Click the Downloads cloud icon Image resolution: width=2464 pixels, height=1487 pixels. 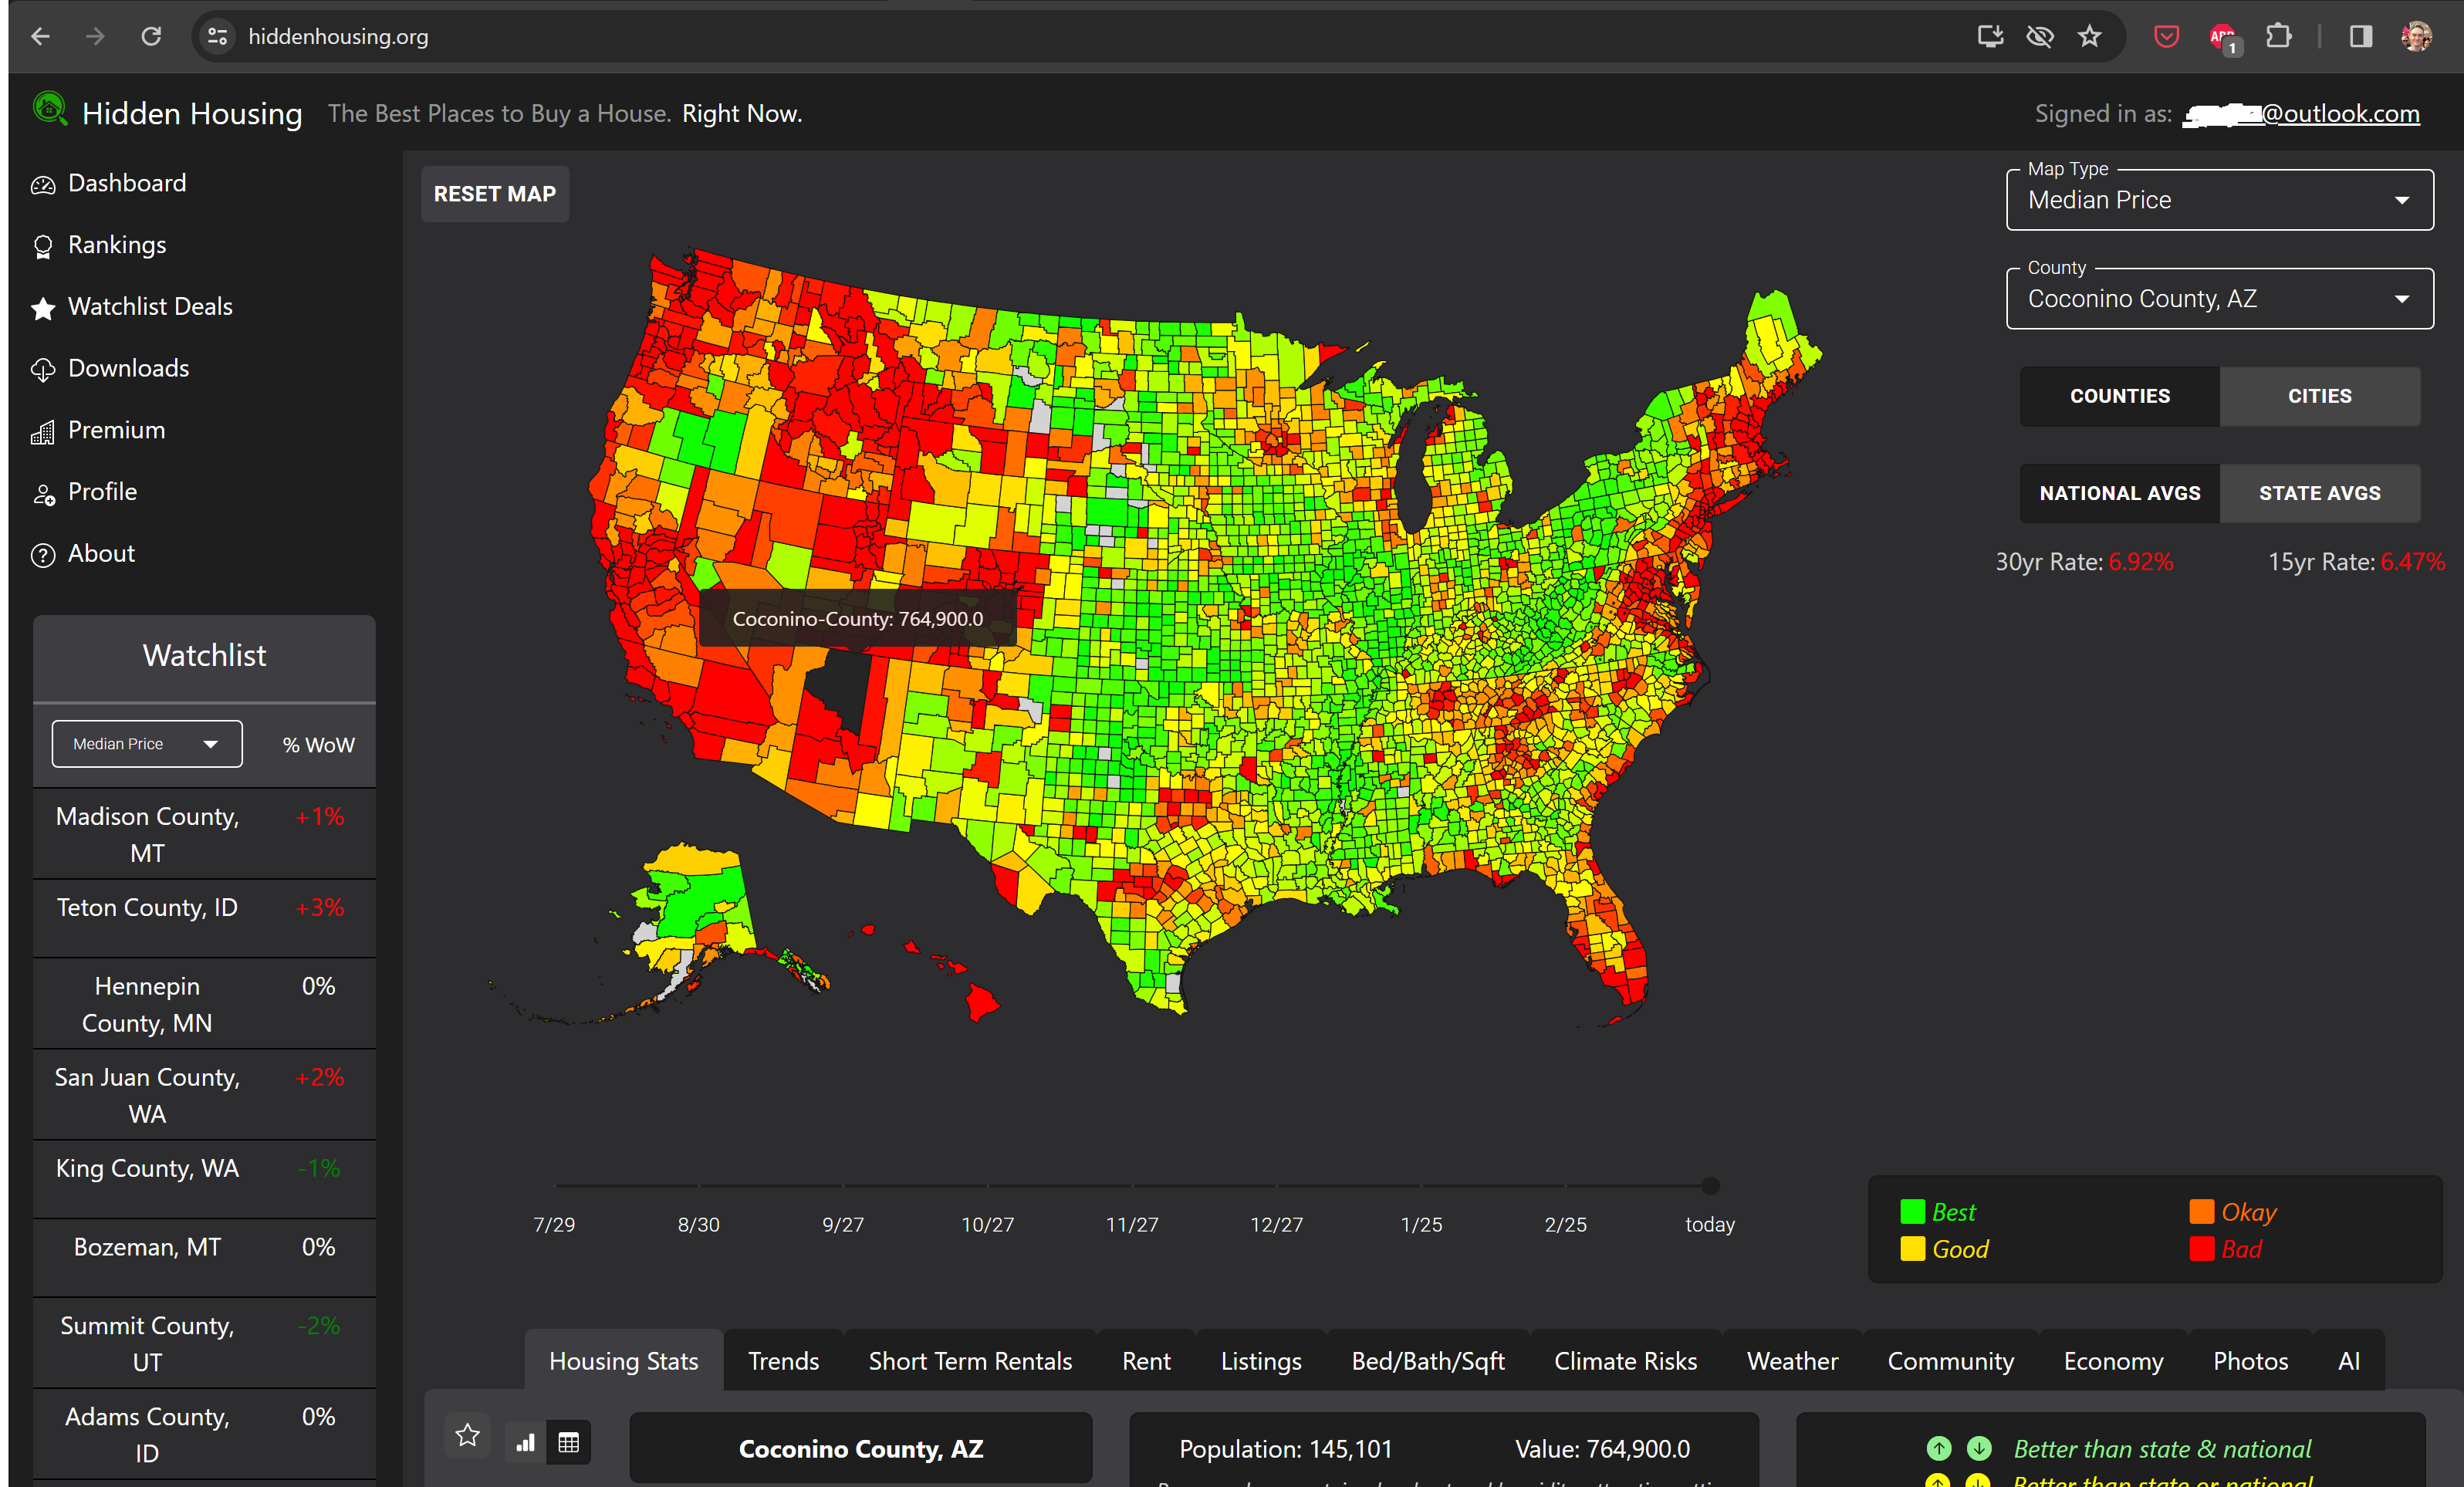pyautogui.click(x=43, y=370)
